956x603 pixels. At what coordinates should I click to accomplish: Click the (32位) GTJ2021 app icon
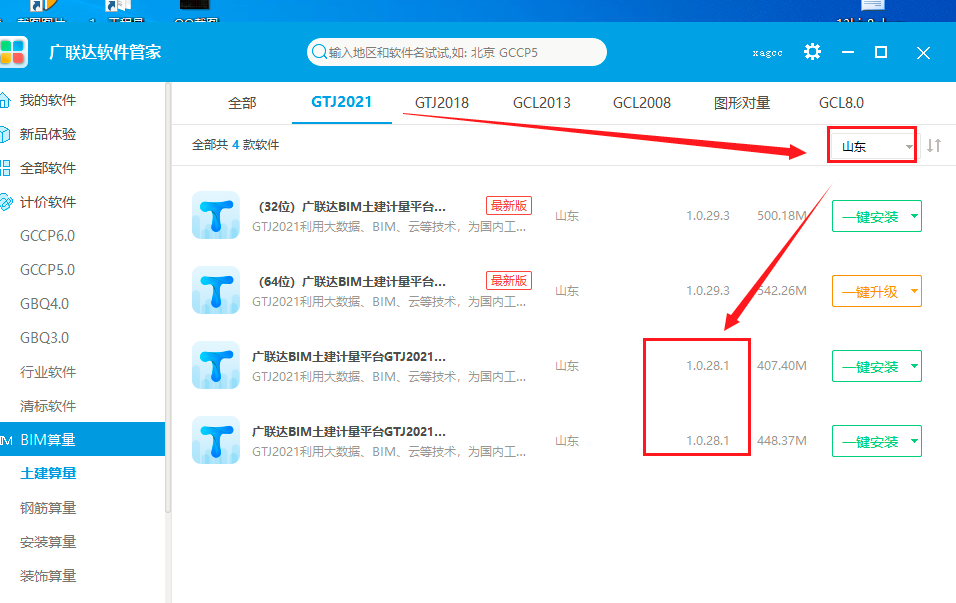coord(216,215)
